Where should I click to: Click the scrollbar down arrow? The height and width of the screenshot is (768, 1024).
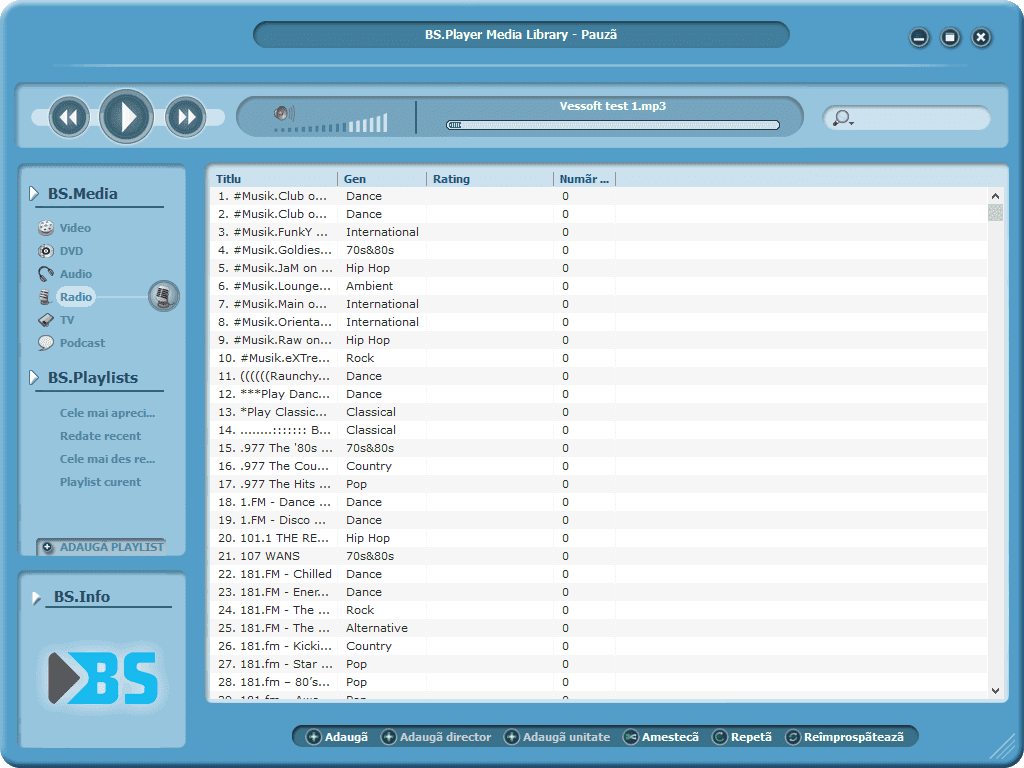[995, 690]
